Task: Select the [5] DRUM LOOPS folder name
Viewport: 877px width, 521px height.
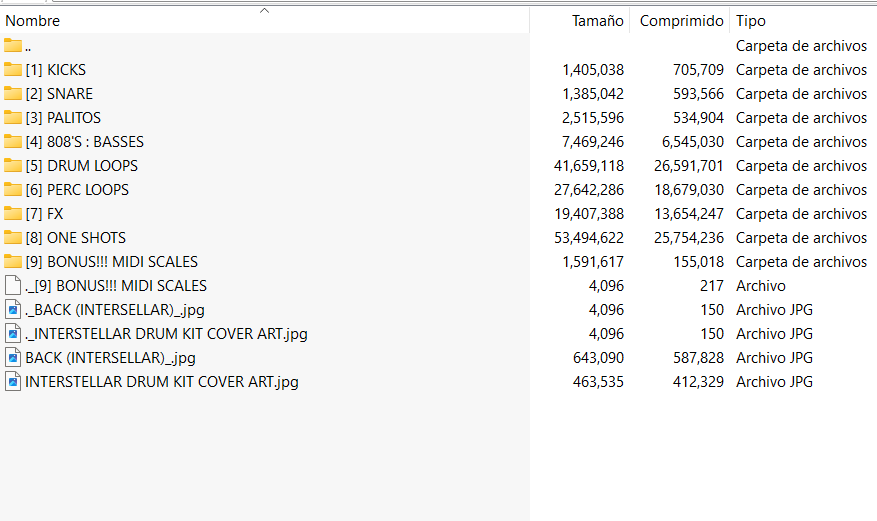Action: tap(82, 166)
